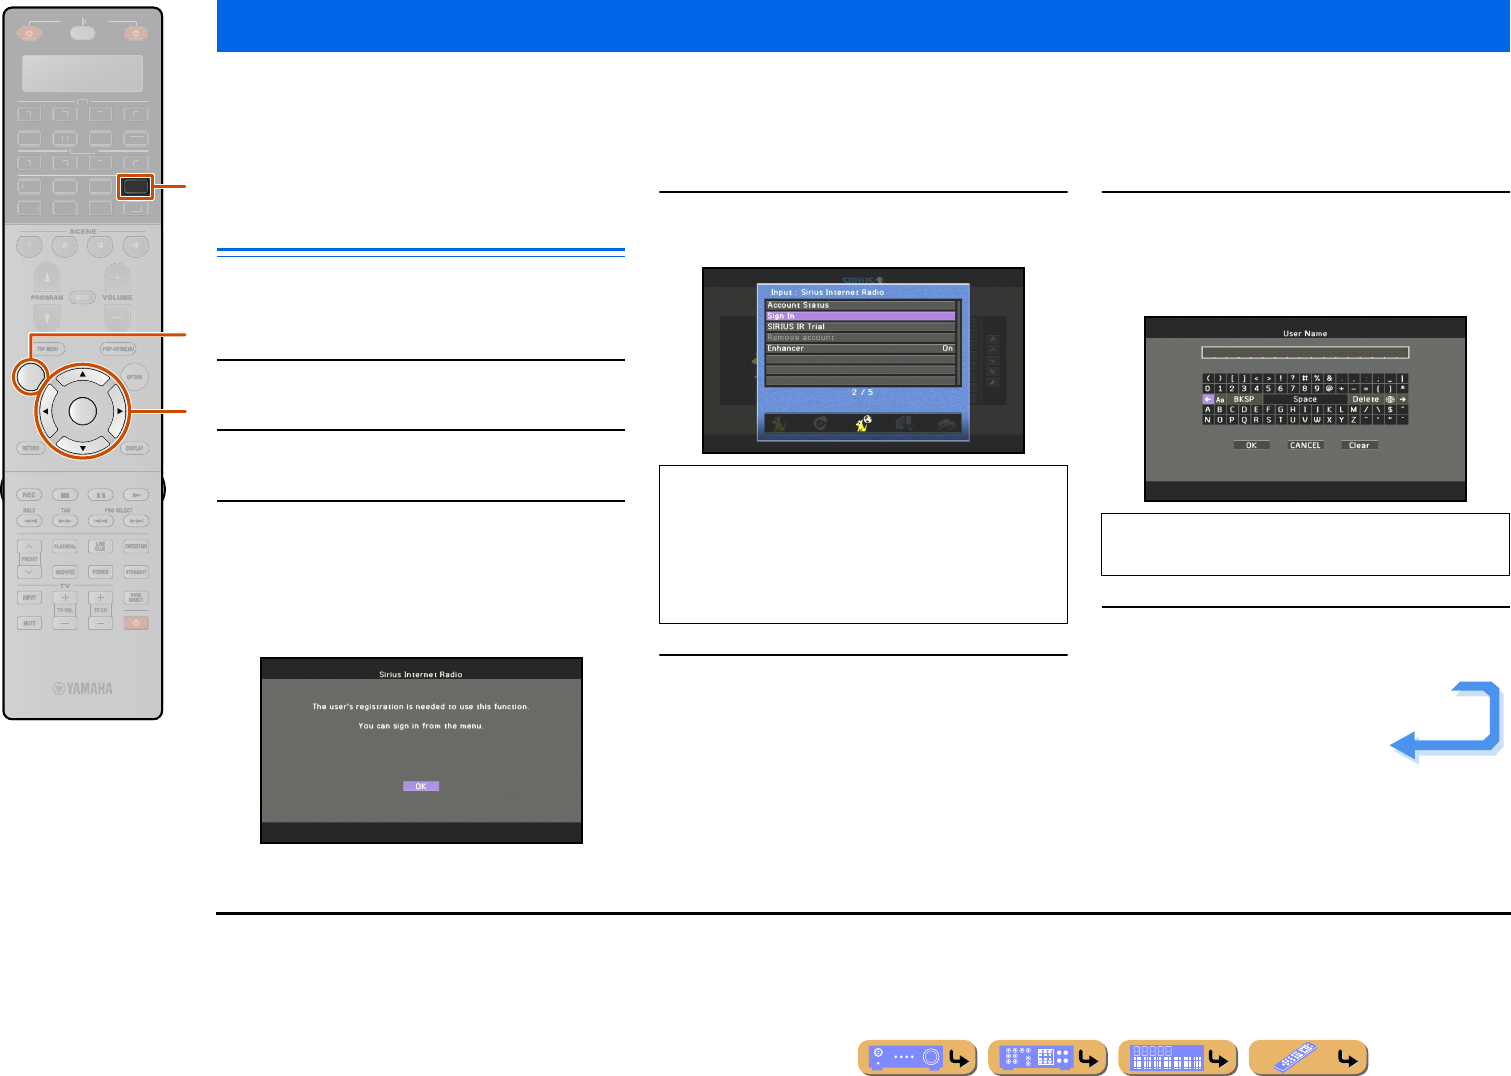Select SIRIUS IR Trial menu item
The width and height of the screenshot is (1511, 1076).
point(861,327)
